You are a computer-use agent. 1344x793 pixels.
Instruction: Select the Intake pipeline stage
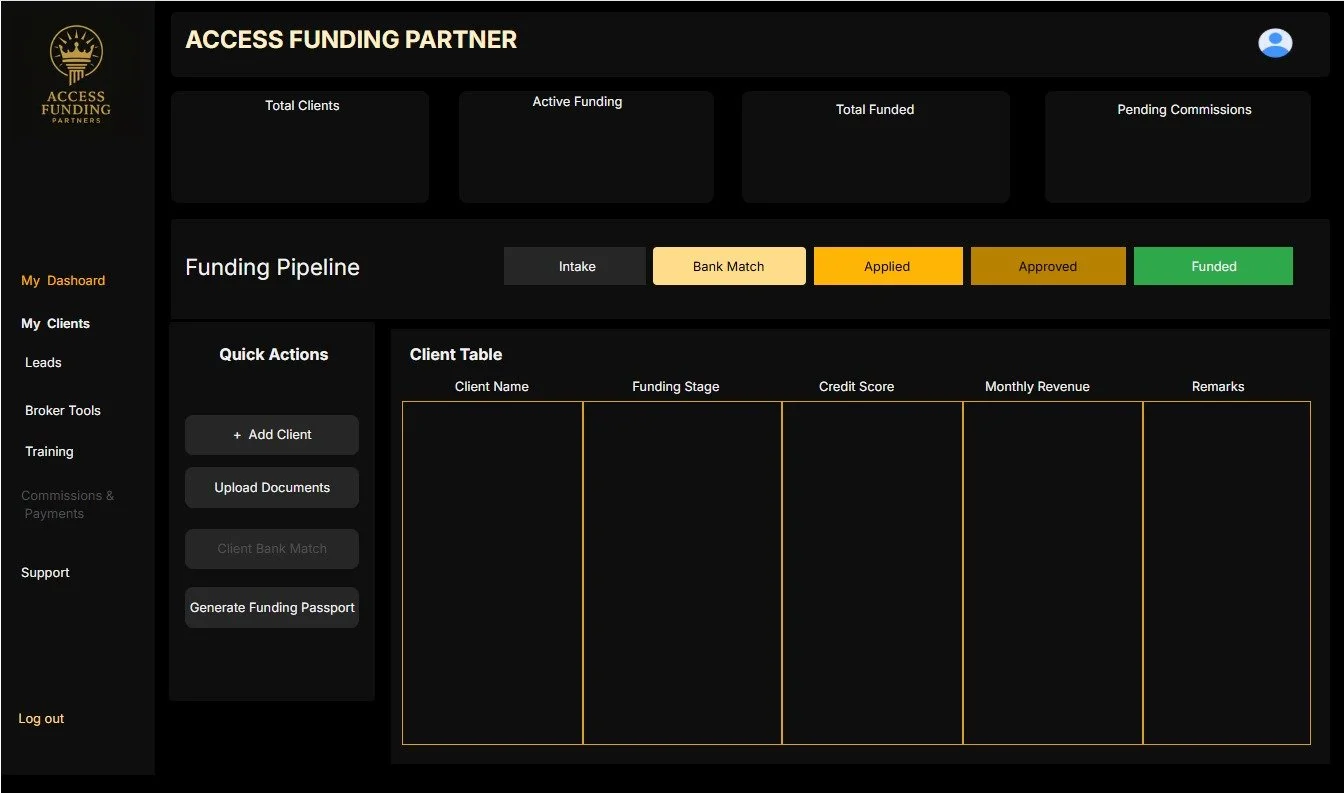[575, 266]
